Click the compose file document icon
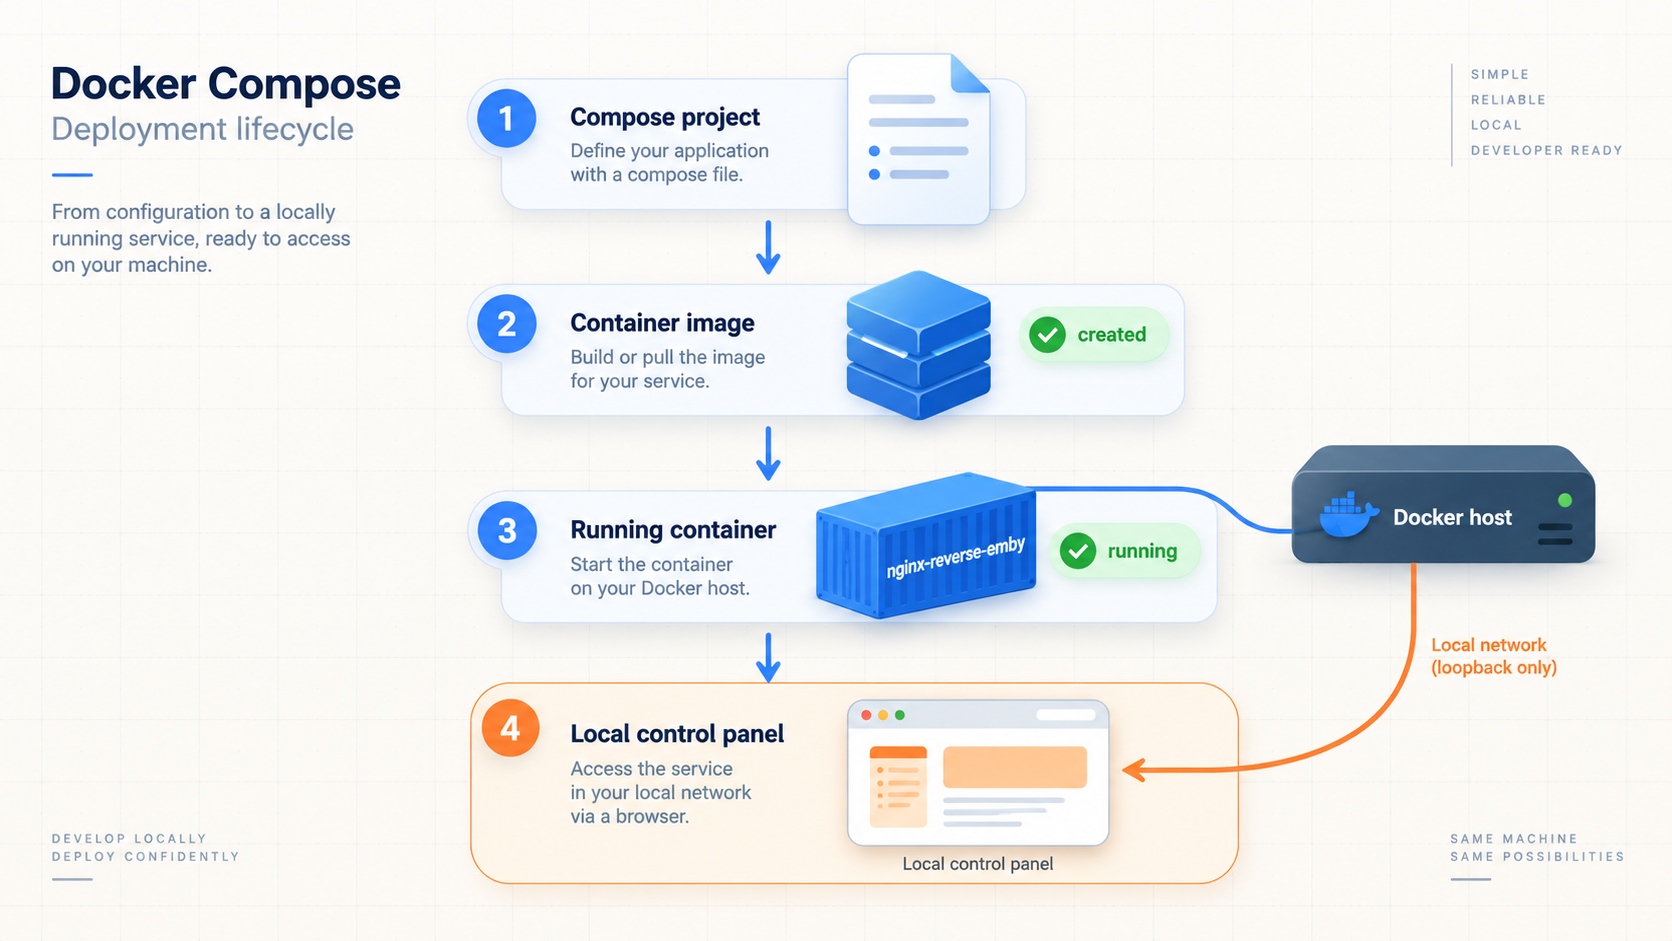The height and width of the screenshot is (941, 1672). click(x=918, y=139)
